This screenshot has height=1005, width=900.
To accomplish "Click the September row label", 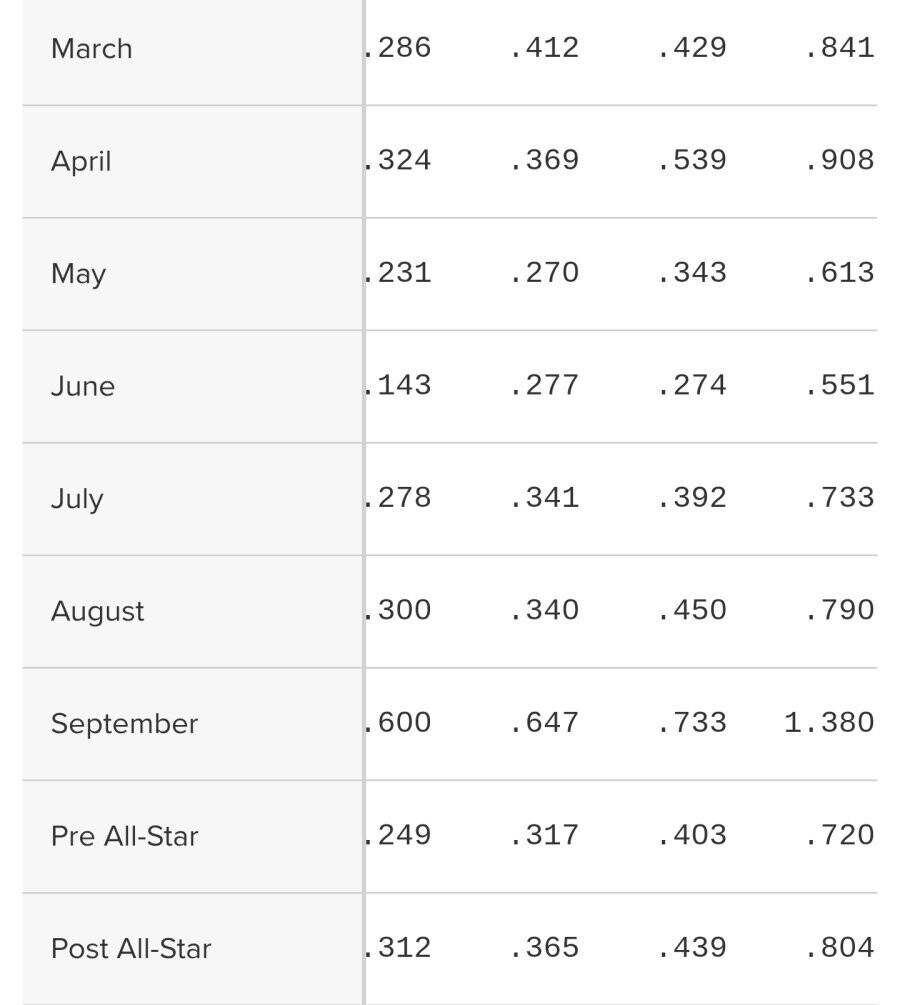I will click(x=124, y=724).
